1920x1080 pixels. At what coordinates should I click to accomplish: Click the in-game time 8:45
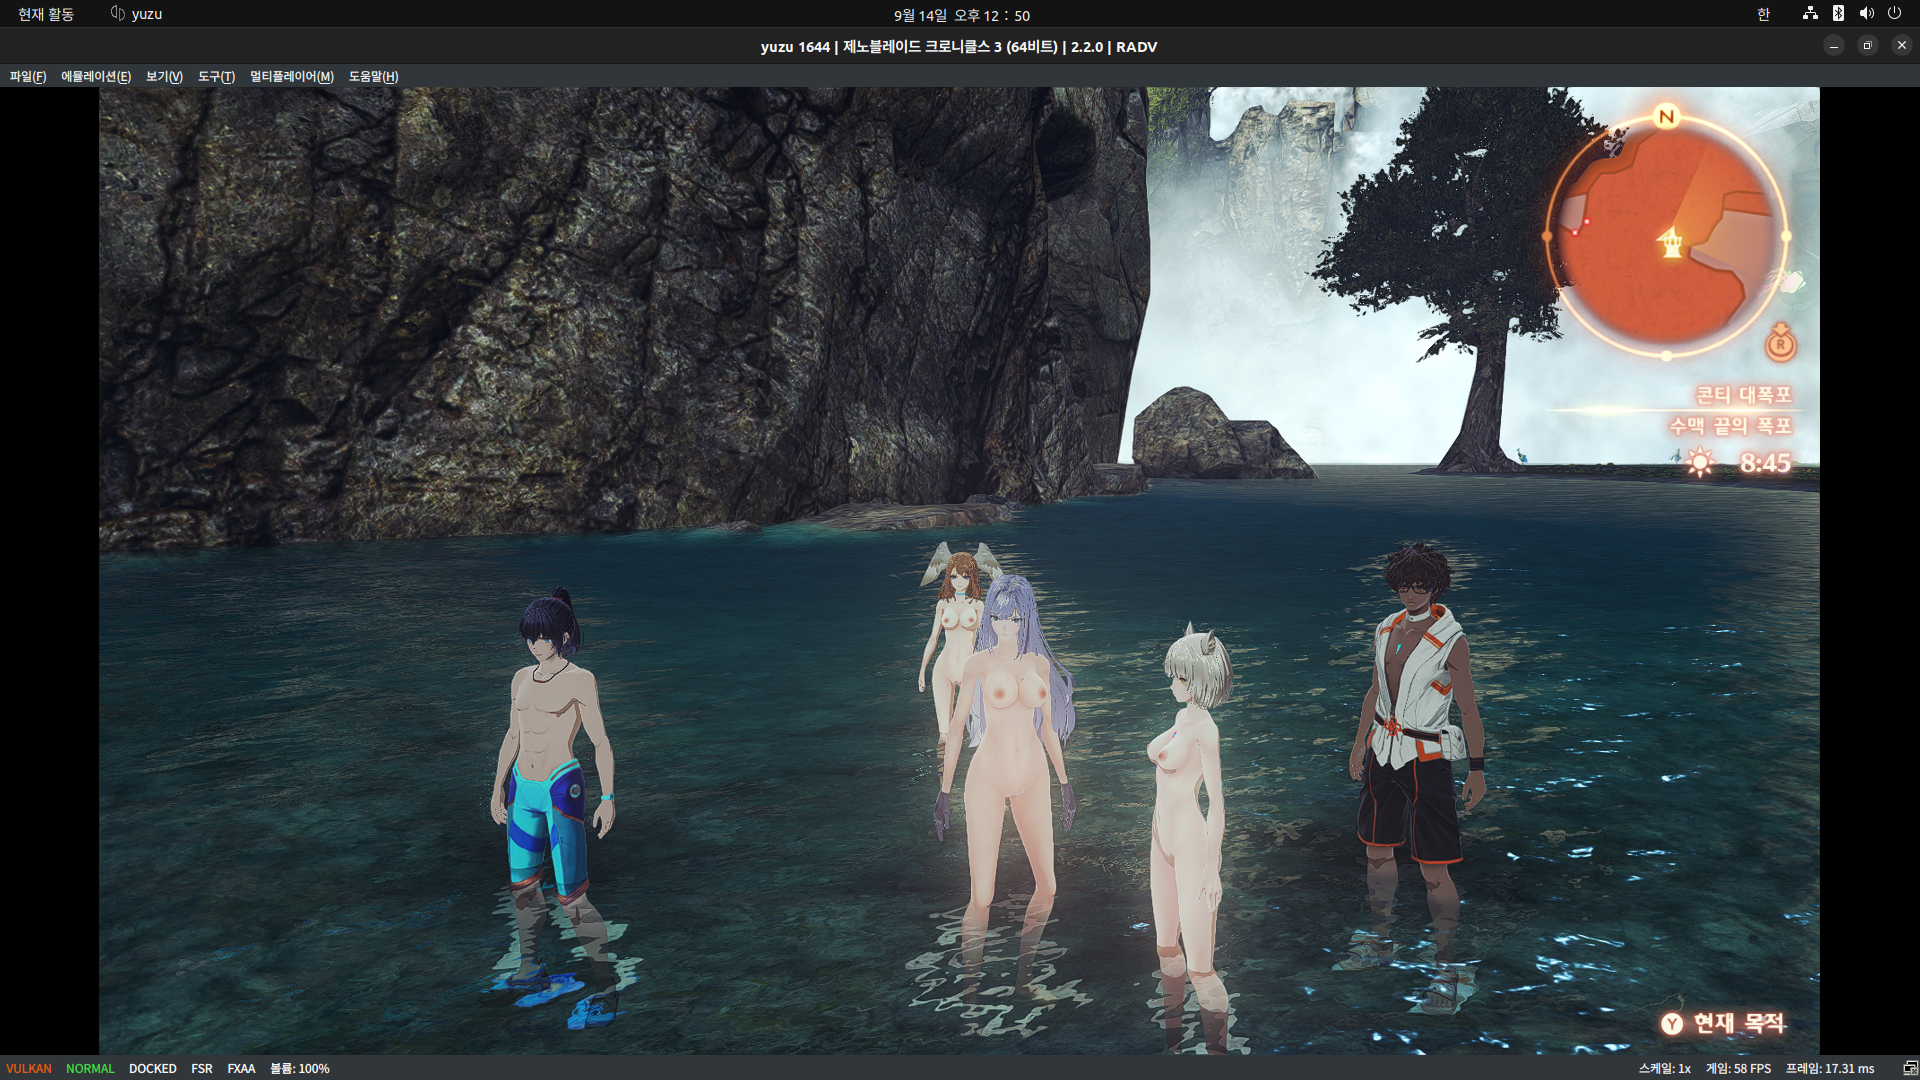pos(1765,463)
